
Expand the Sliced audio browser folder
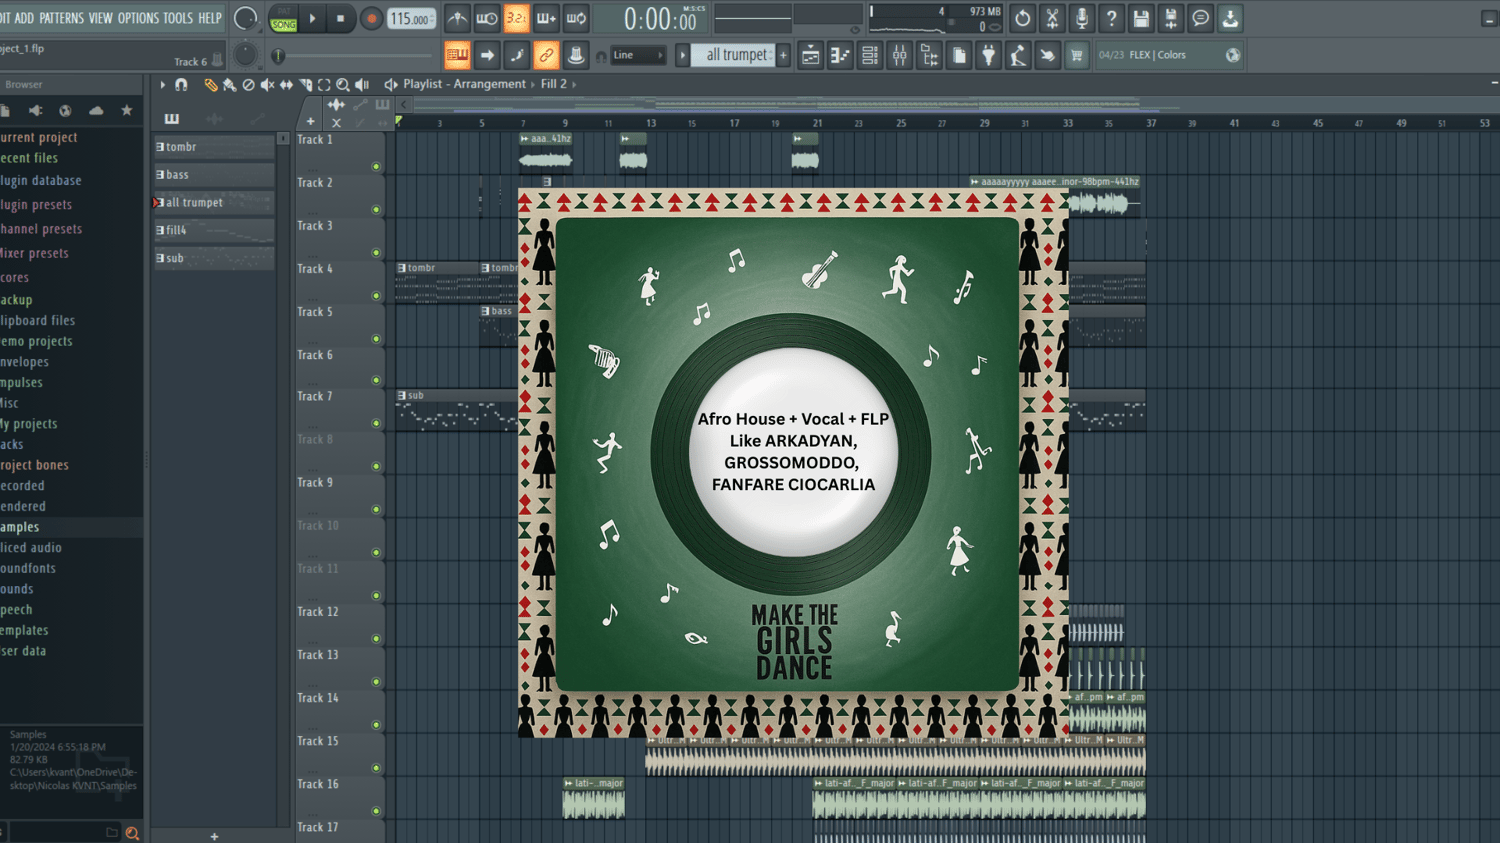(31, 548)
